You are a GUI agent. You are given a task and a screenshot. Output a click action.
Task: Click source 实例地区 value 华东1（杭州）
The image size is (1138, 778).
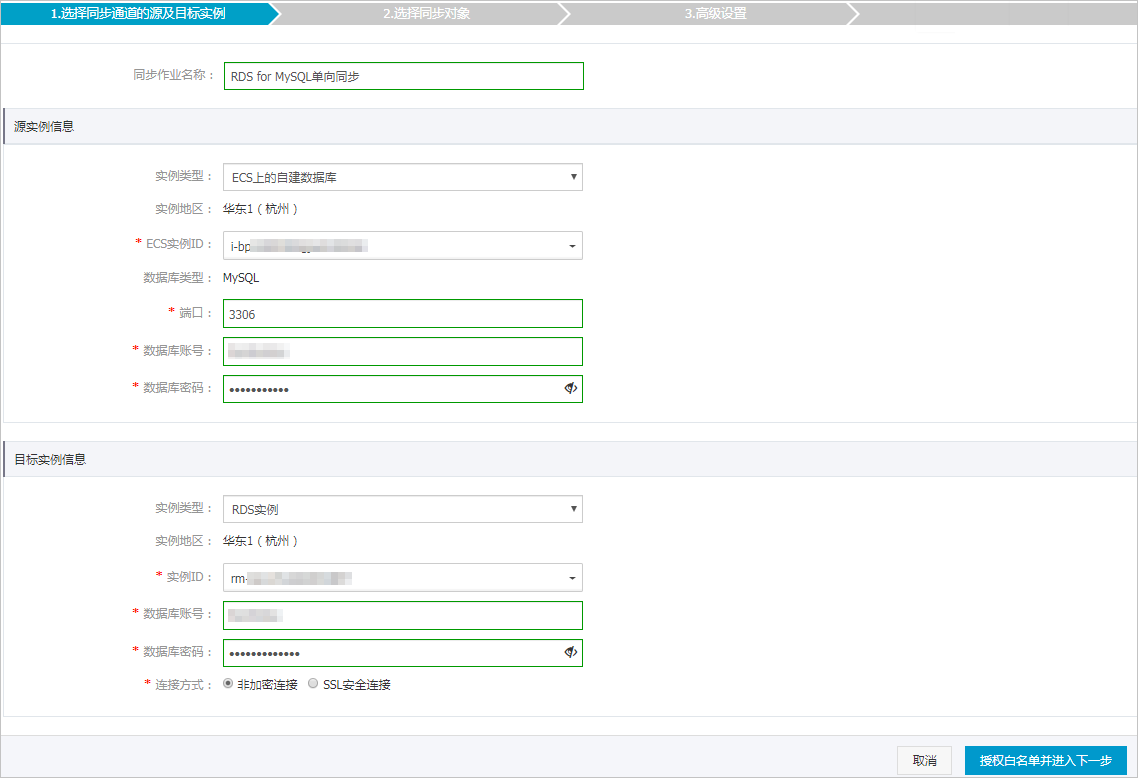click(x=261, y=209)
